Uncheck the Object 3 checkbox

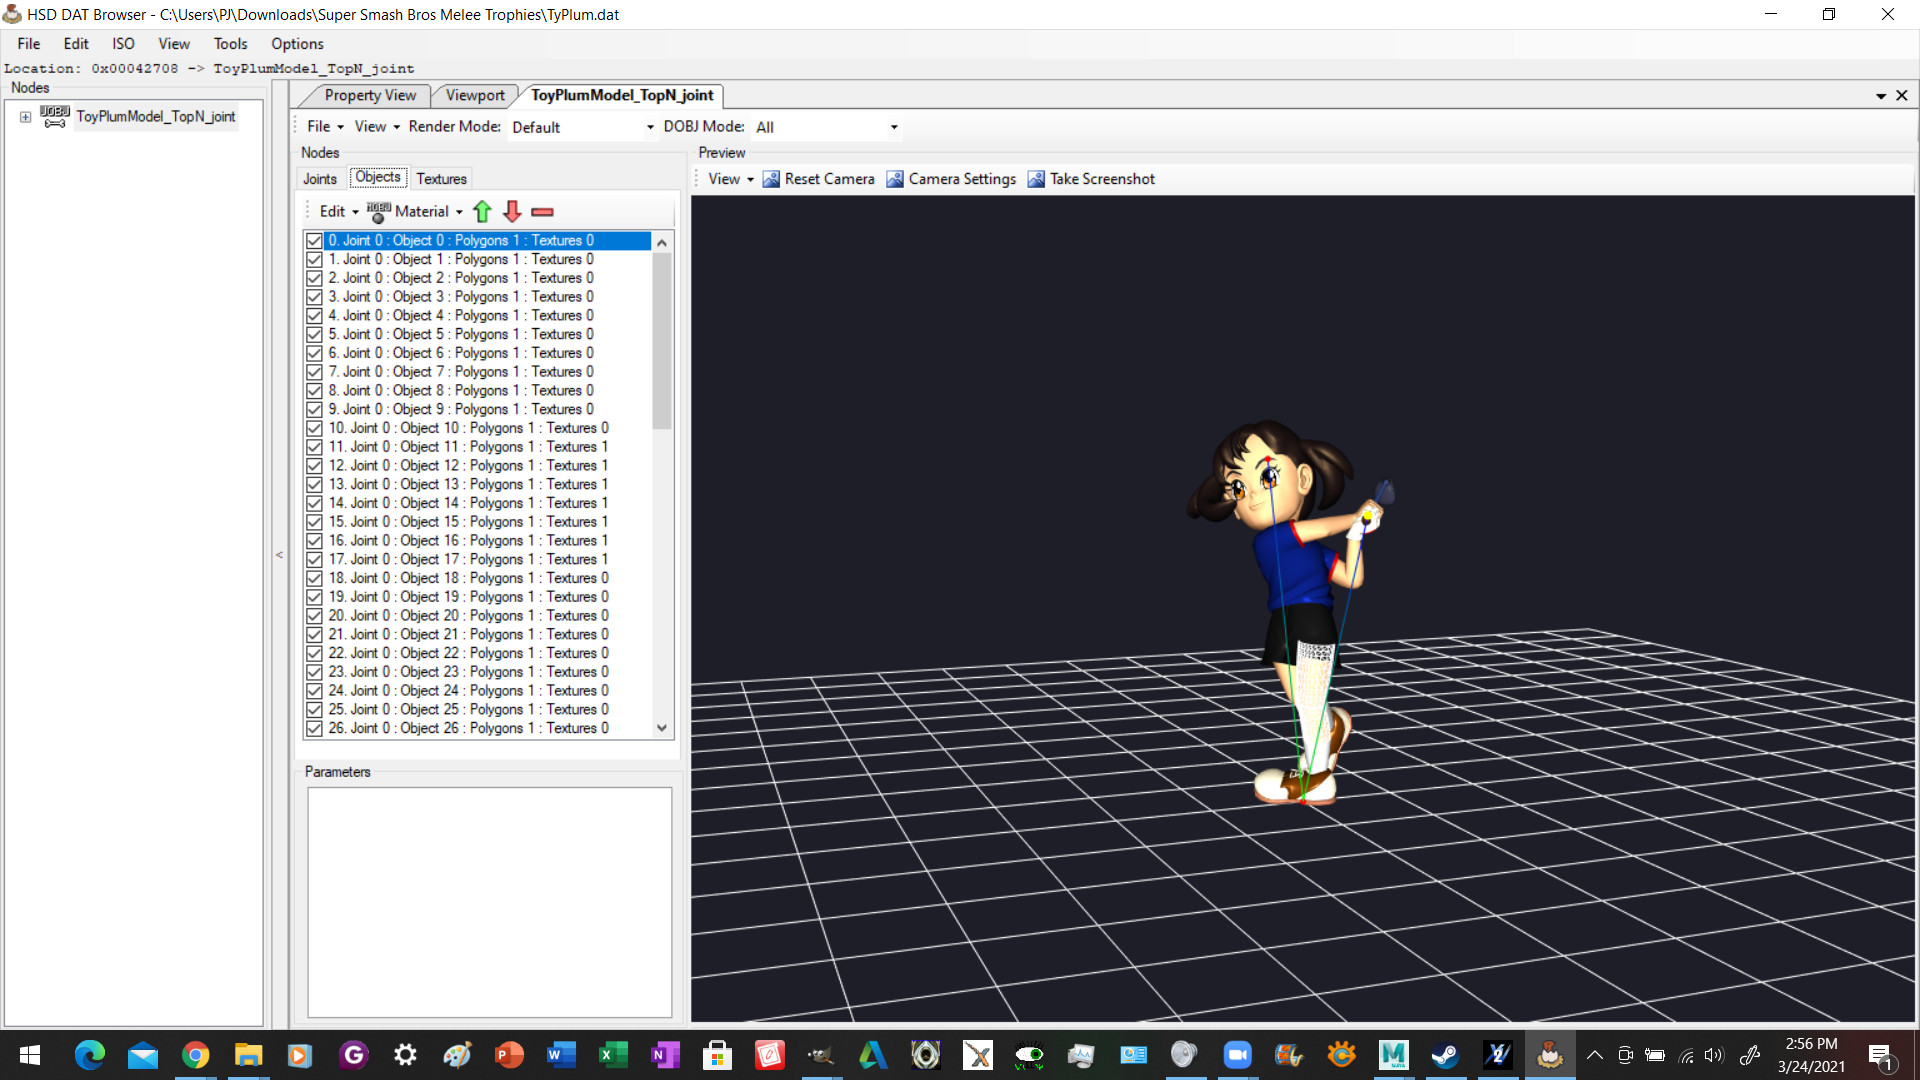pyautogui.click(x=314, y=297)
